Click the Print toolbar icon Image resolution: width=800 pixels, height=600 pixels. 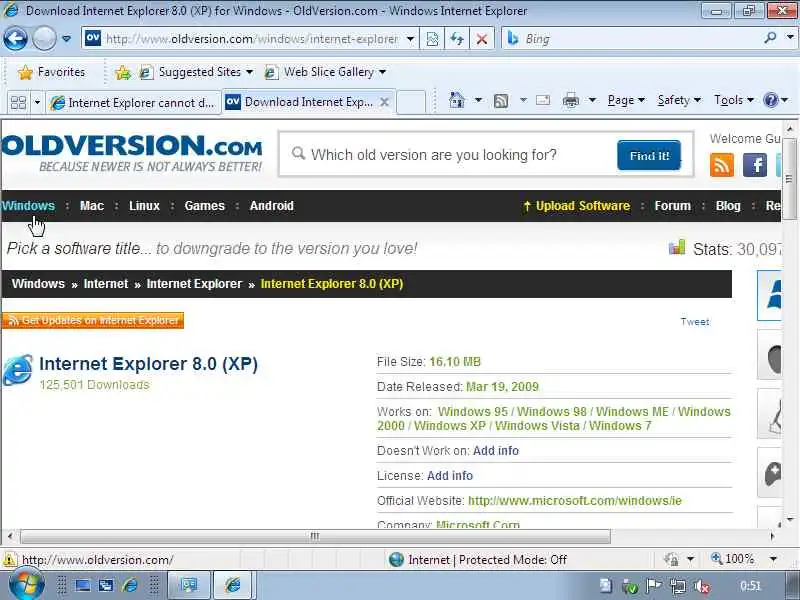(x=570, y=101)
